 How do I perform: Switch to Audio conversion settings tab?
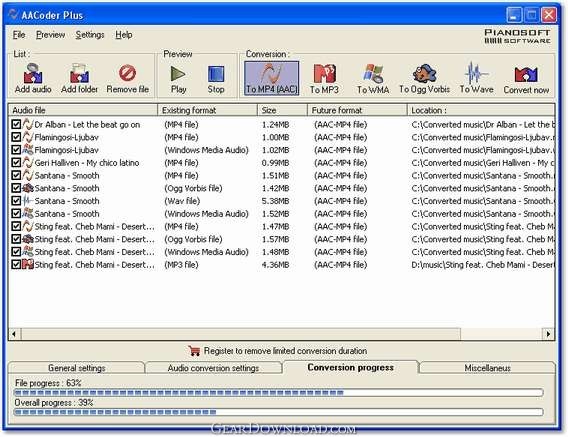point(213,368)
